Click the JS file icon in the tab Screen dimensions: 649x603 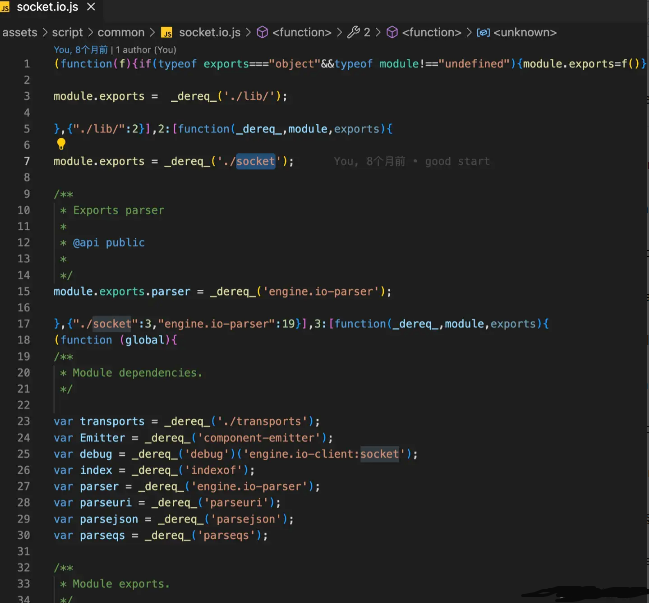(5, 7)
